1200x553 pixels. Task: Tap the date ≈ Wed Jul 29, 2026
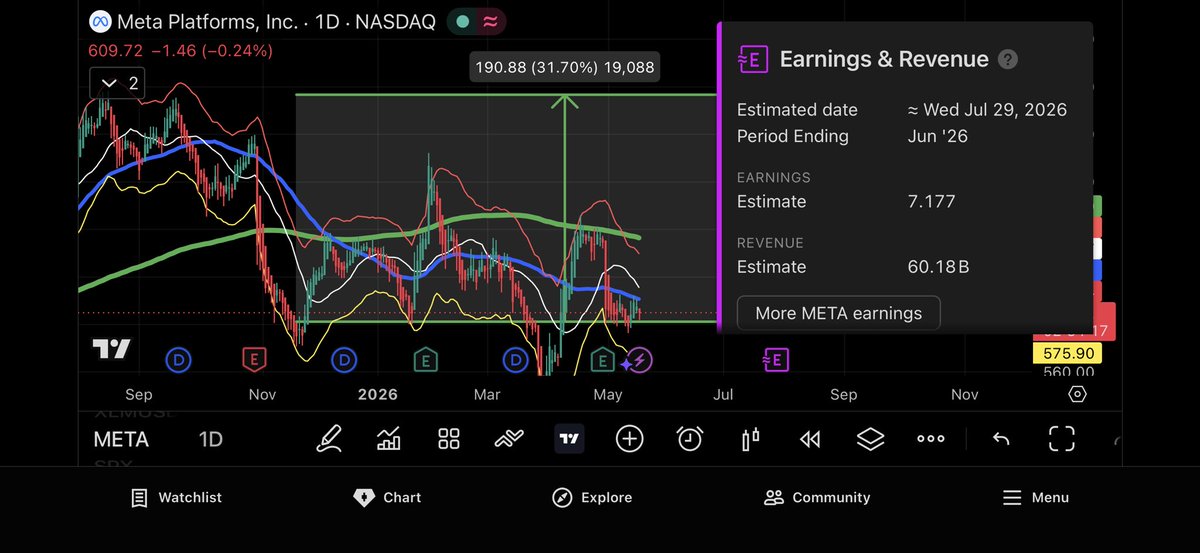[986, 110]
